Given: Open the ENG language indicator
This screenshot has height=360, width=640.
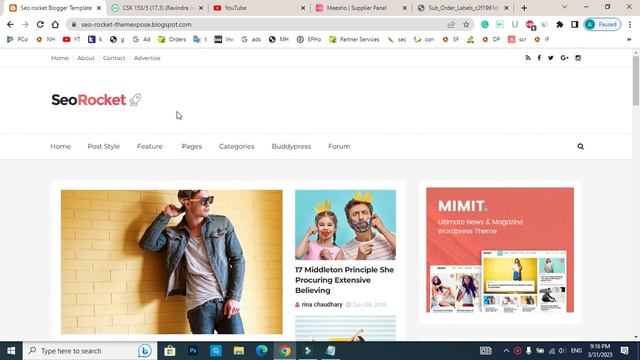Looking at the screenshot, I should 576,351.
